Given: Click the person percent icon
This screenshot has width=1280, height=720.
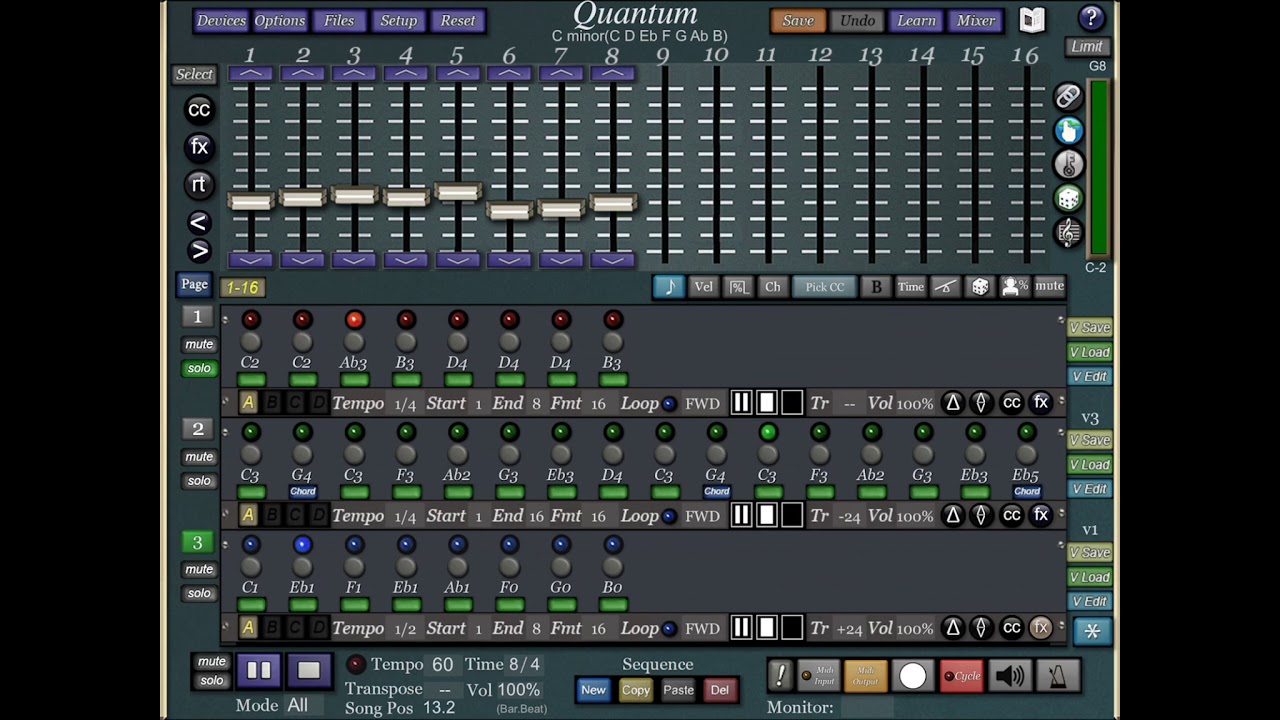Looking at the screenshot, I should tap(1015, 287).
